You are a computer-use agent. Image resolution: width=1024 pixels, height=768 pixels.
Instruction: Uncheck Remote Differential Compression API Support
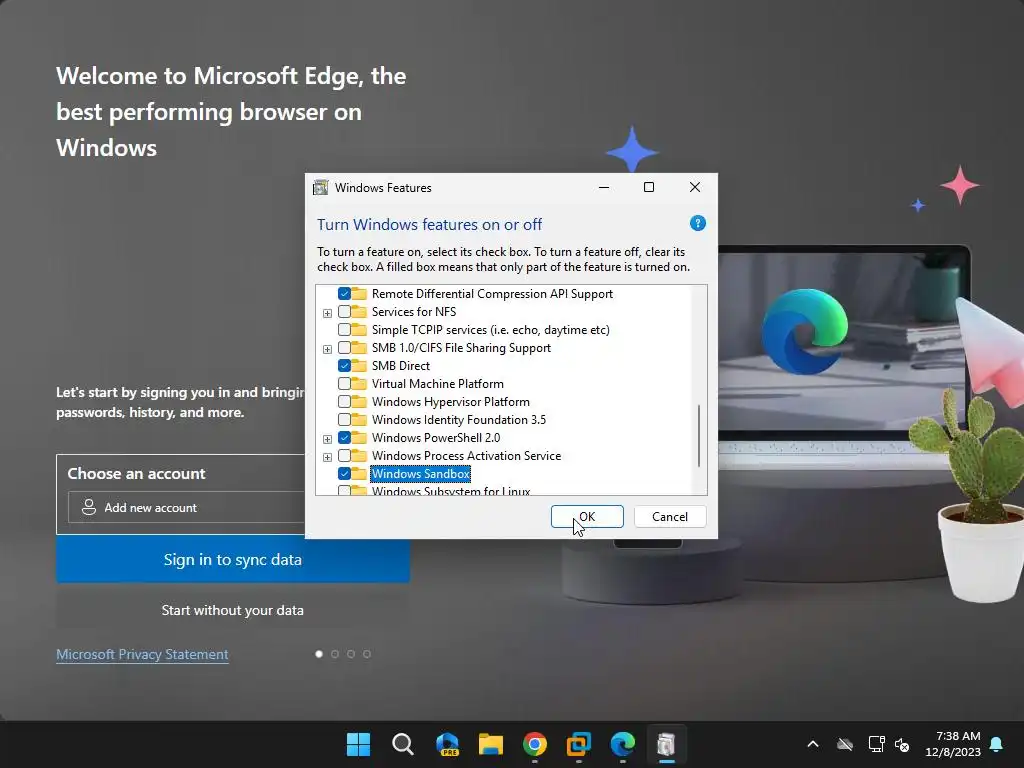[344, 294]
